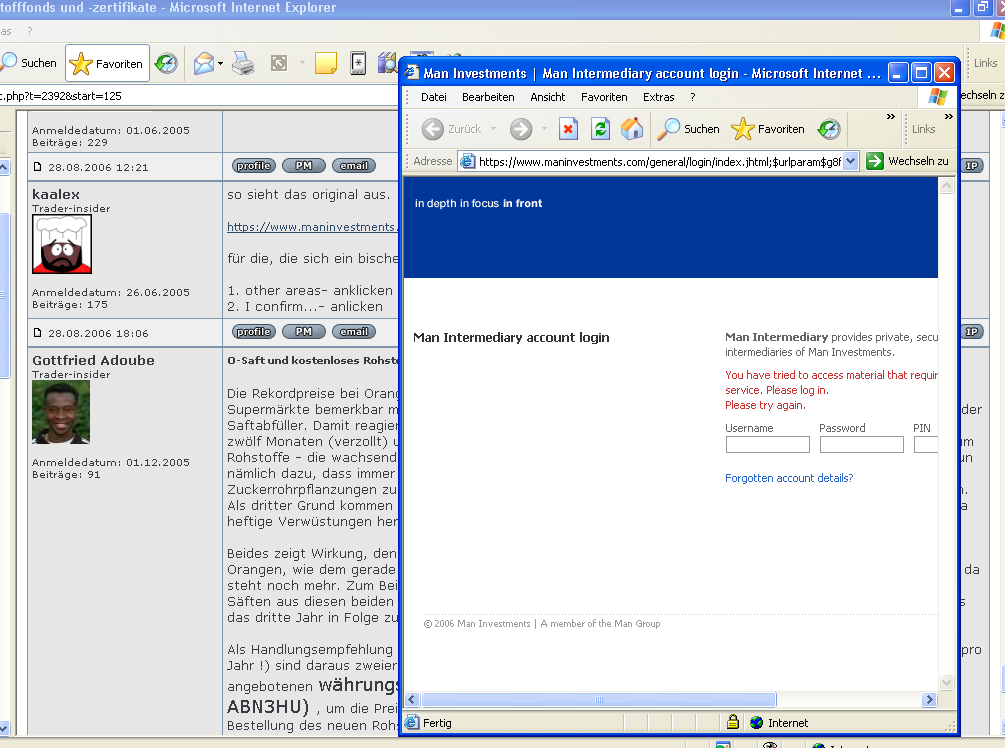
Task: Click the post icon beside 28.08.2006 18:06
Action: coord(38,333)
